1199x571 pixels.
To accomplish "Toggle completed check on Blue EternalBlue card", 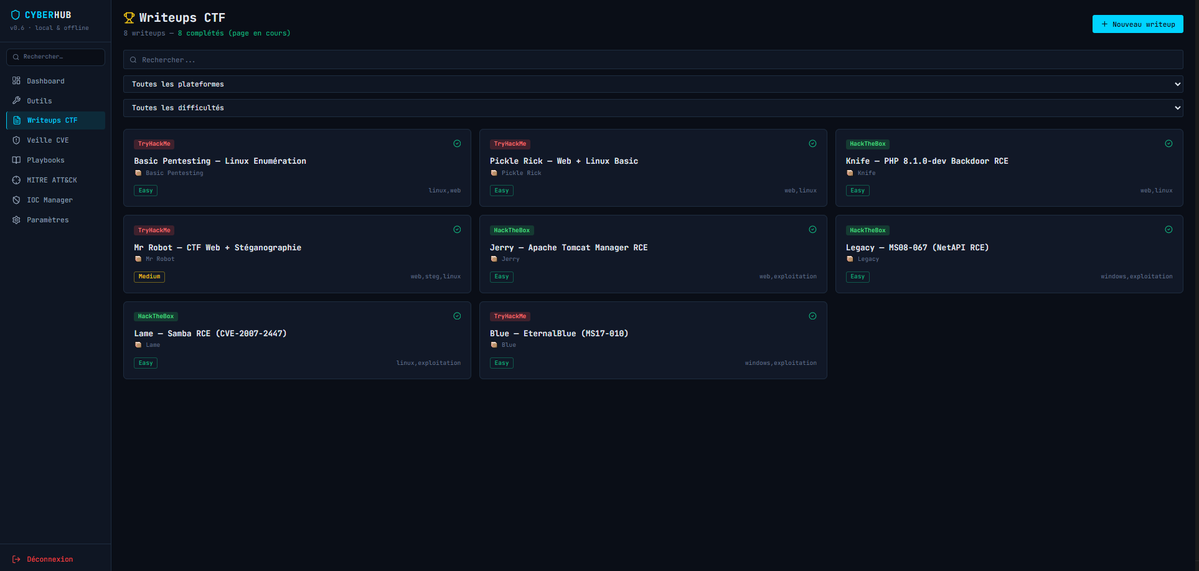I will click(x=813, y=316).
